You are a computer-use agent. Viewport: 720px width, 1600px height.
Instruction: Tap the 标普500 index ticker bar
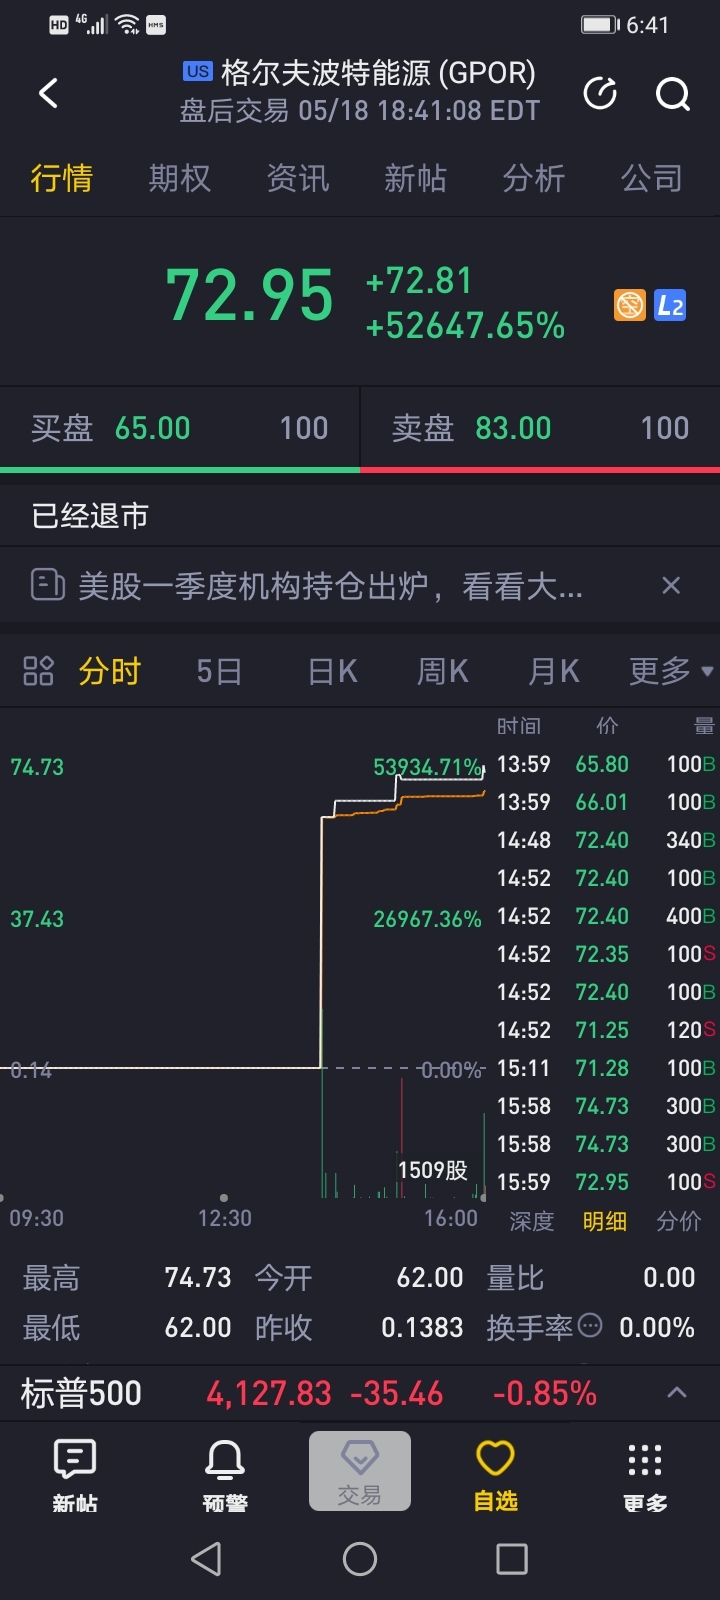point(360,1393)
